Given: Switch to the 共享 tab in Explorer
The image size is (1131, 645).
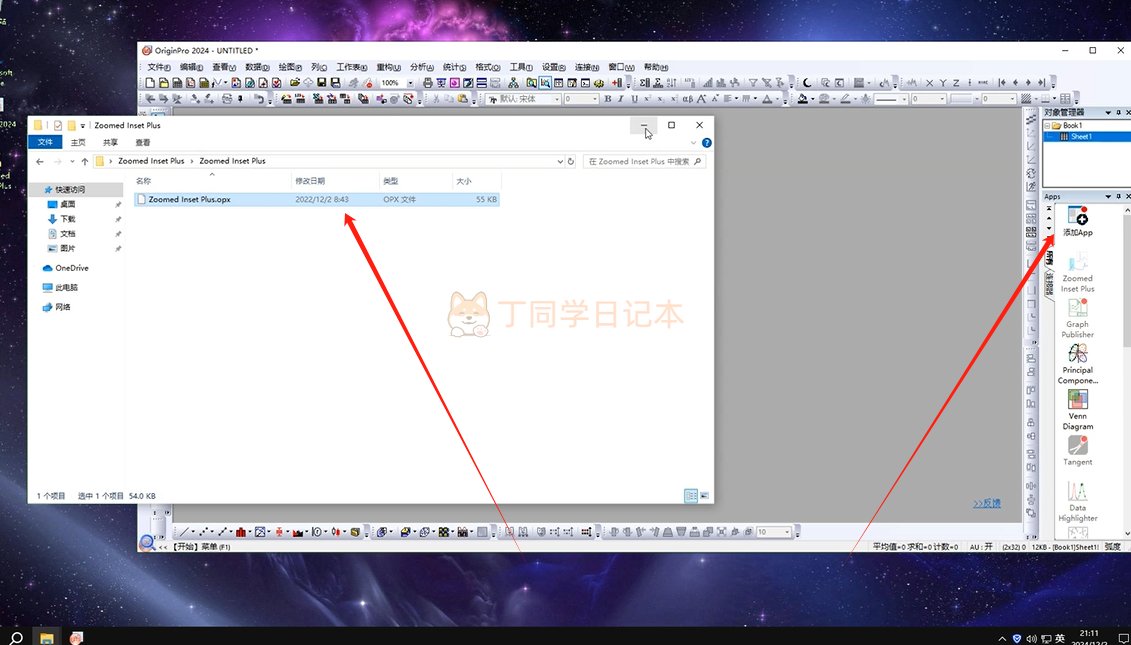Looking at the screenshot, I should [x=110, y=142].
